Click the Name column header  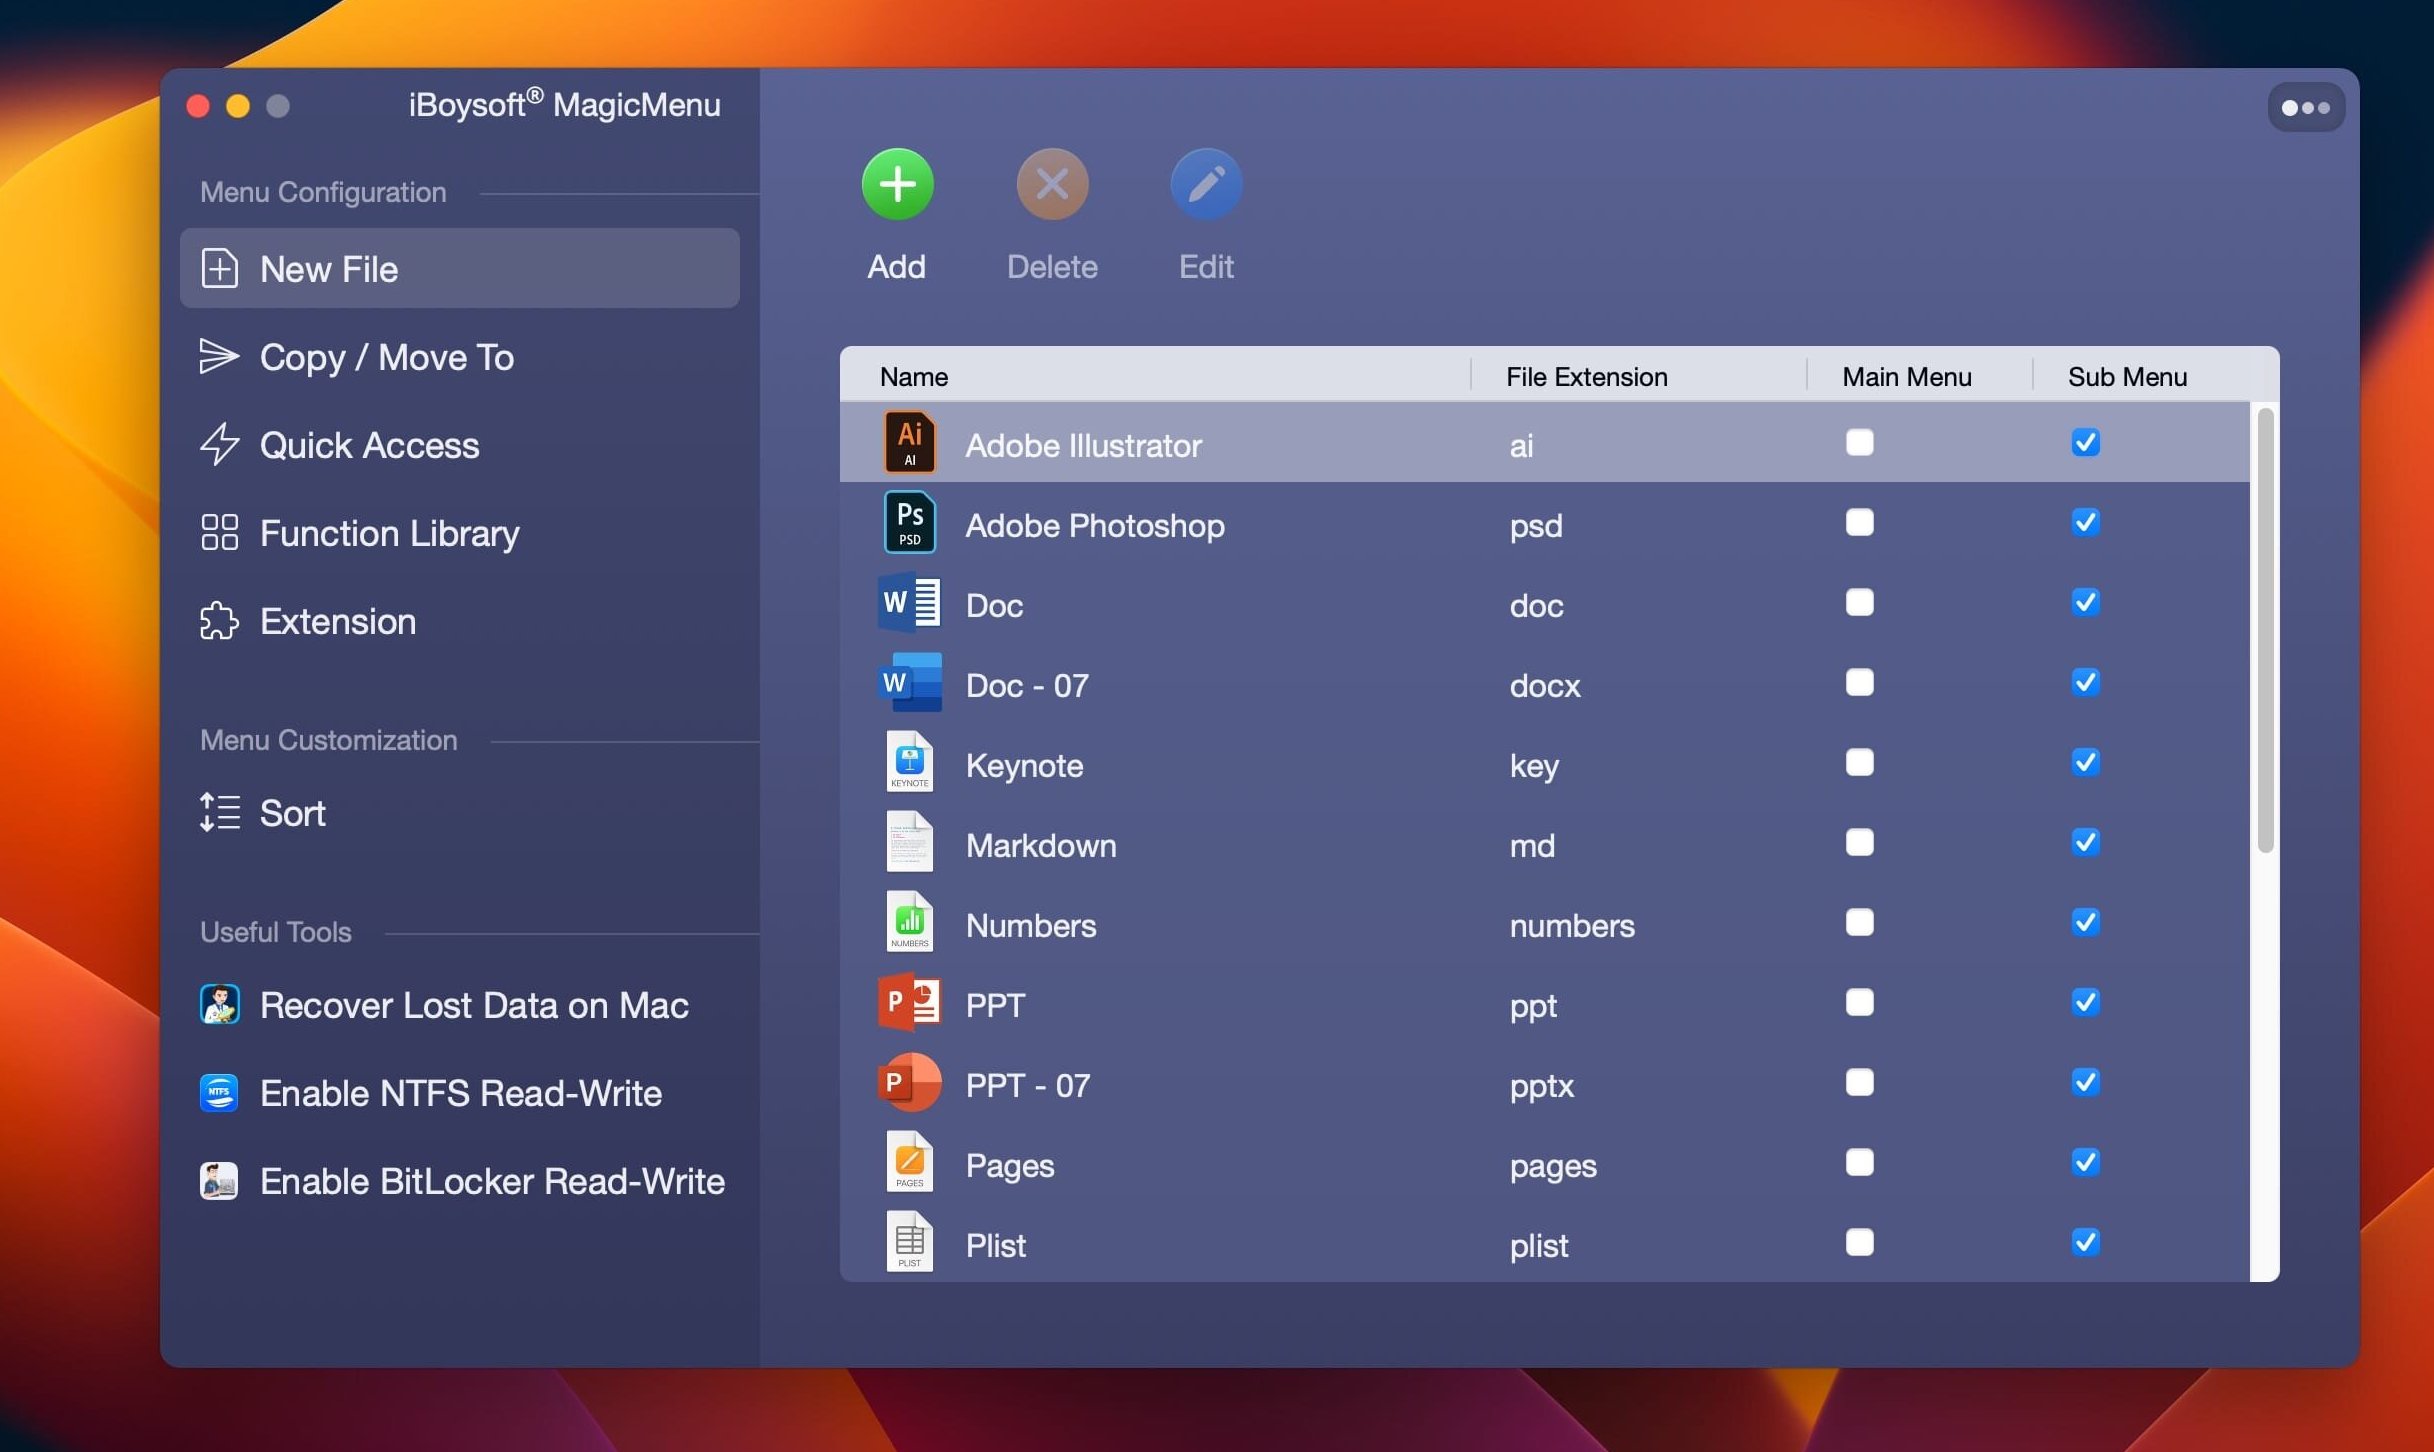[x=914, y=377]
